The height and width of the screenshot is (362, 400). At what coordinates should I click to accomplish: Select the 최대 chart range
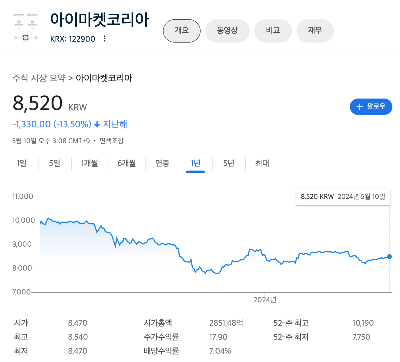point(262,163)
